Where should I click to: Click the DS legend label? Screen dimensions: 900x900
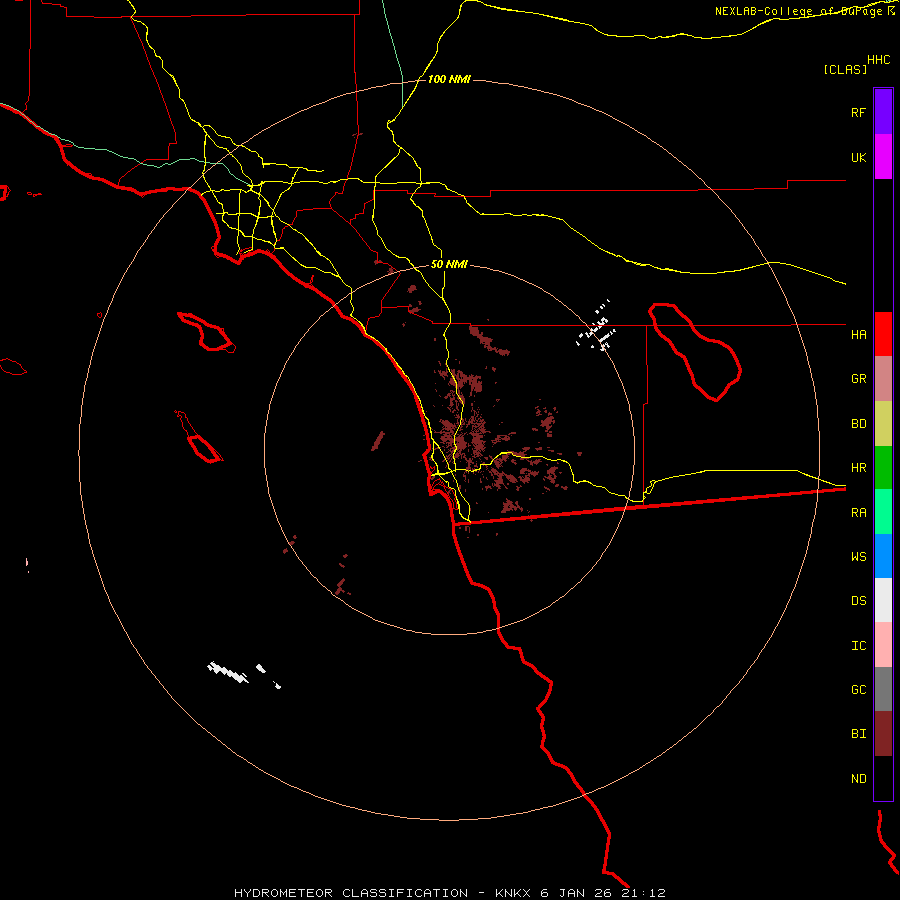pyautogui.click(x=858, y=601)
